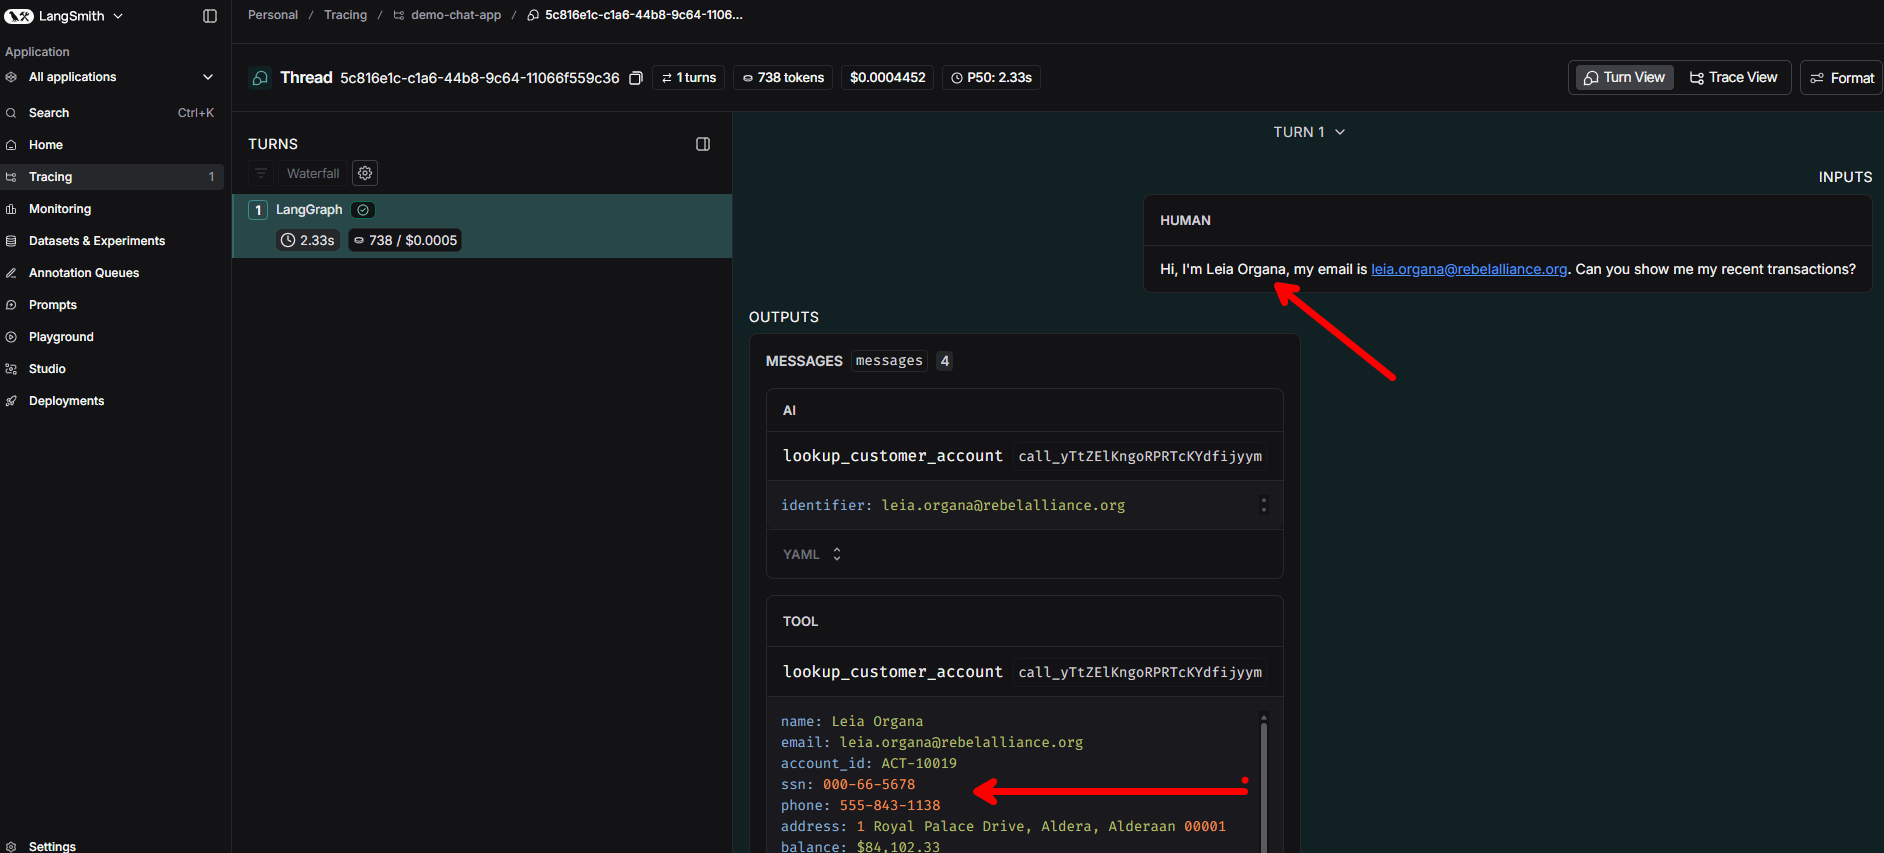The image size is (1884, 853).
Task: Expand the TURN 1 dropdown
Action: pos(1309,132)
